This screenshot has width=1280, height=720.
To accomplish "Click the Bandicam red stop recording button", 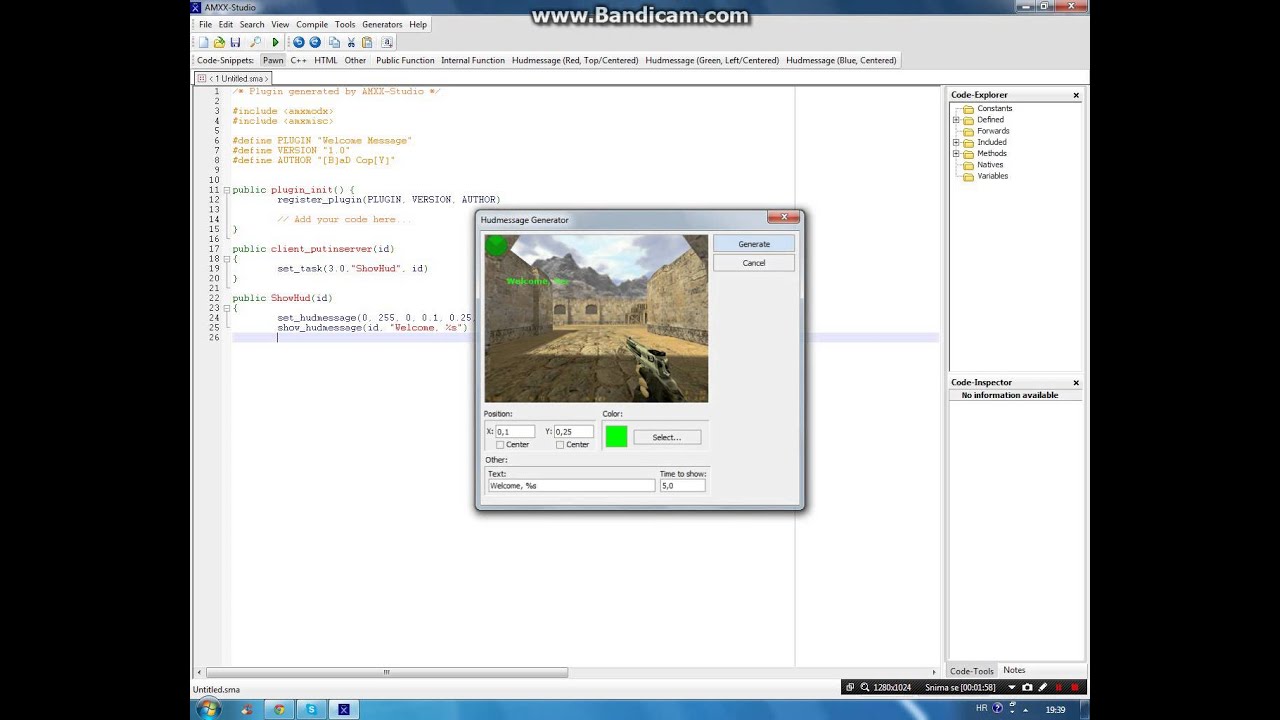I will click(1075, 687).
